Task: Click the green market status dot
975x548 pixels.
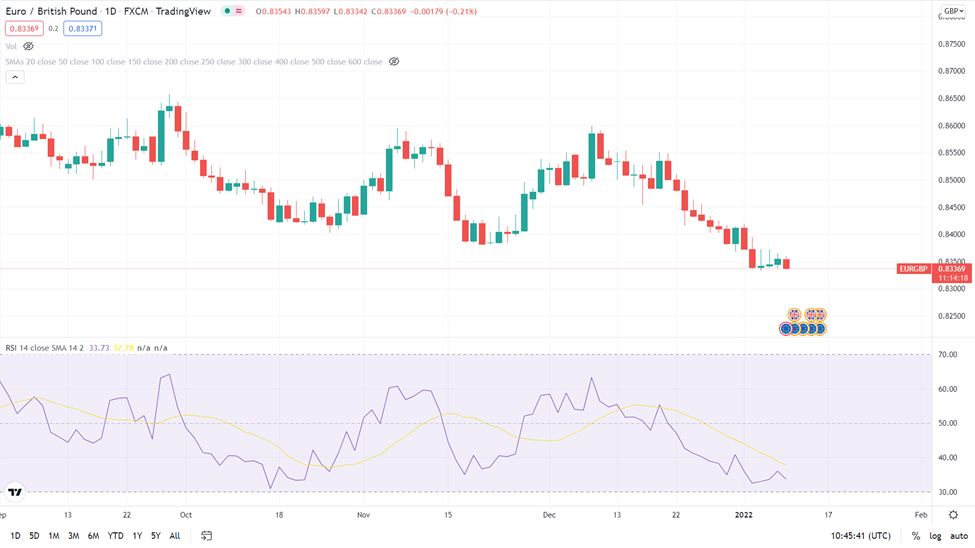Action: [x=228, y=11]
